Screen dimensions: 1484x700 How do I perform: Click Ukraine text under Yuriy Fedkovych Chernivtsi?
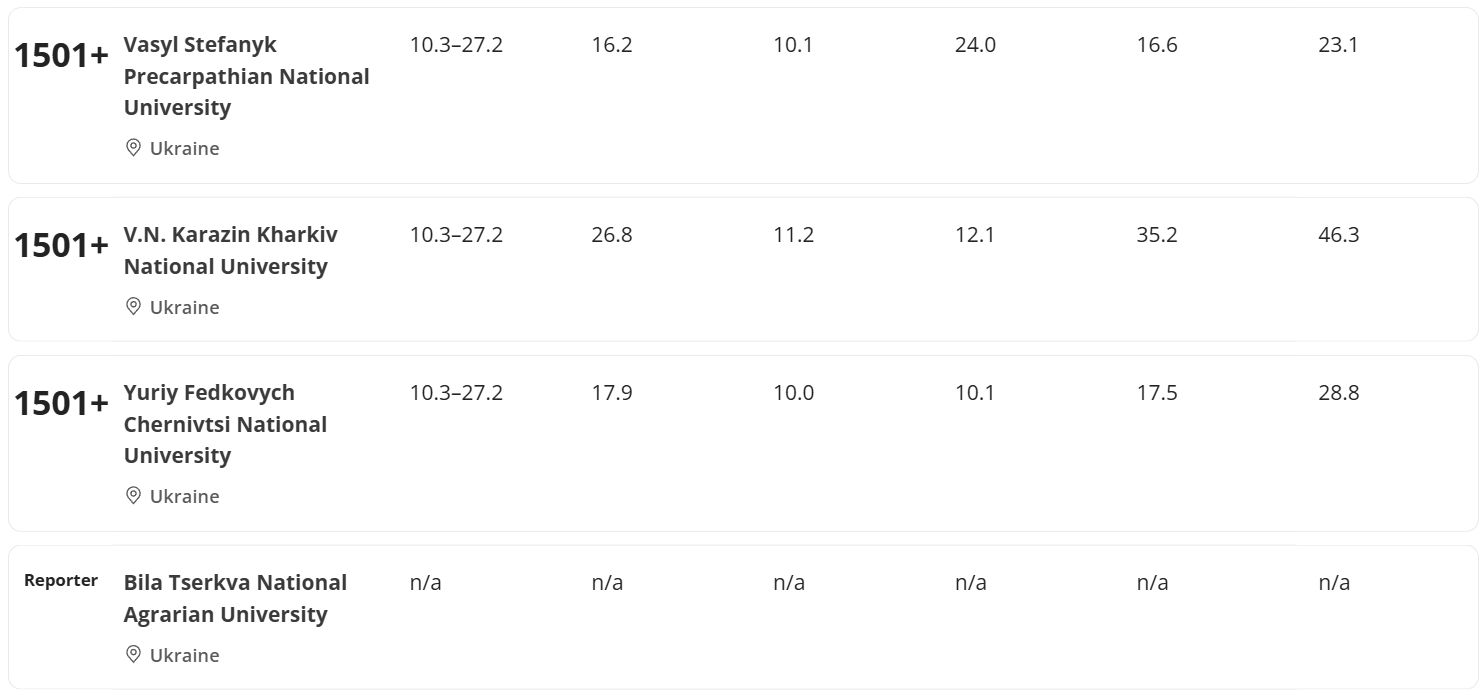[x=184, y=496]
